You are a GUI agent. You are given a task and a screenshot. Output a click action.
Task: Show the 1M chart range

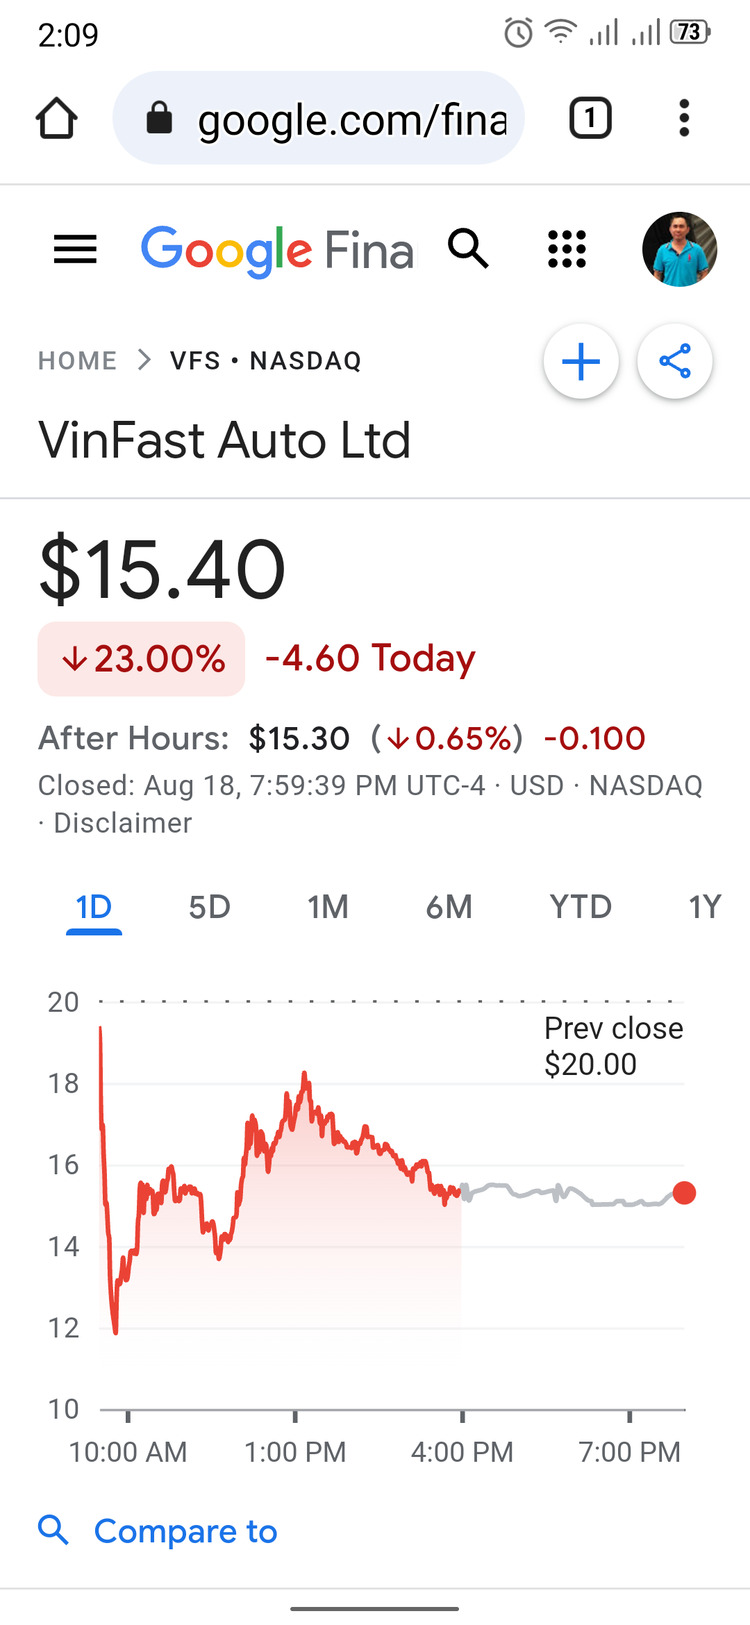[x=328, y=907]
